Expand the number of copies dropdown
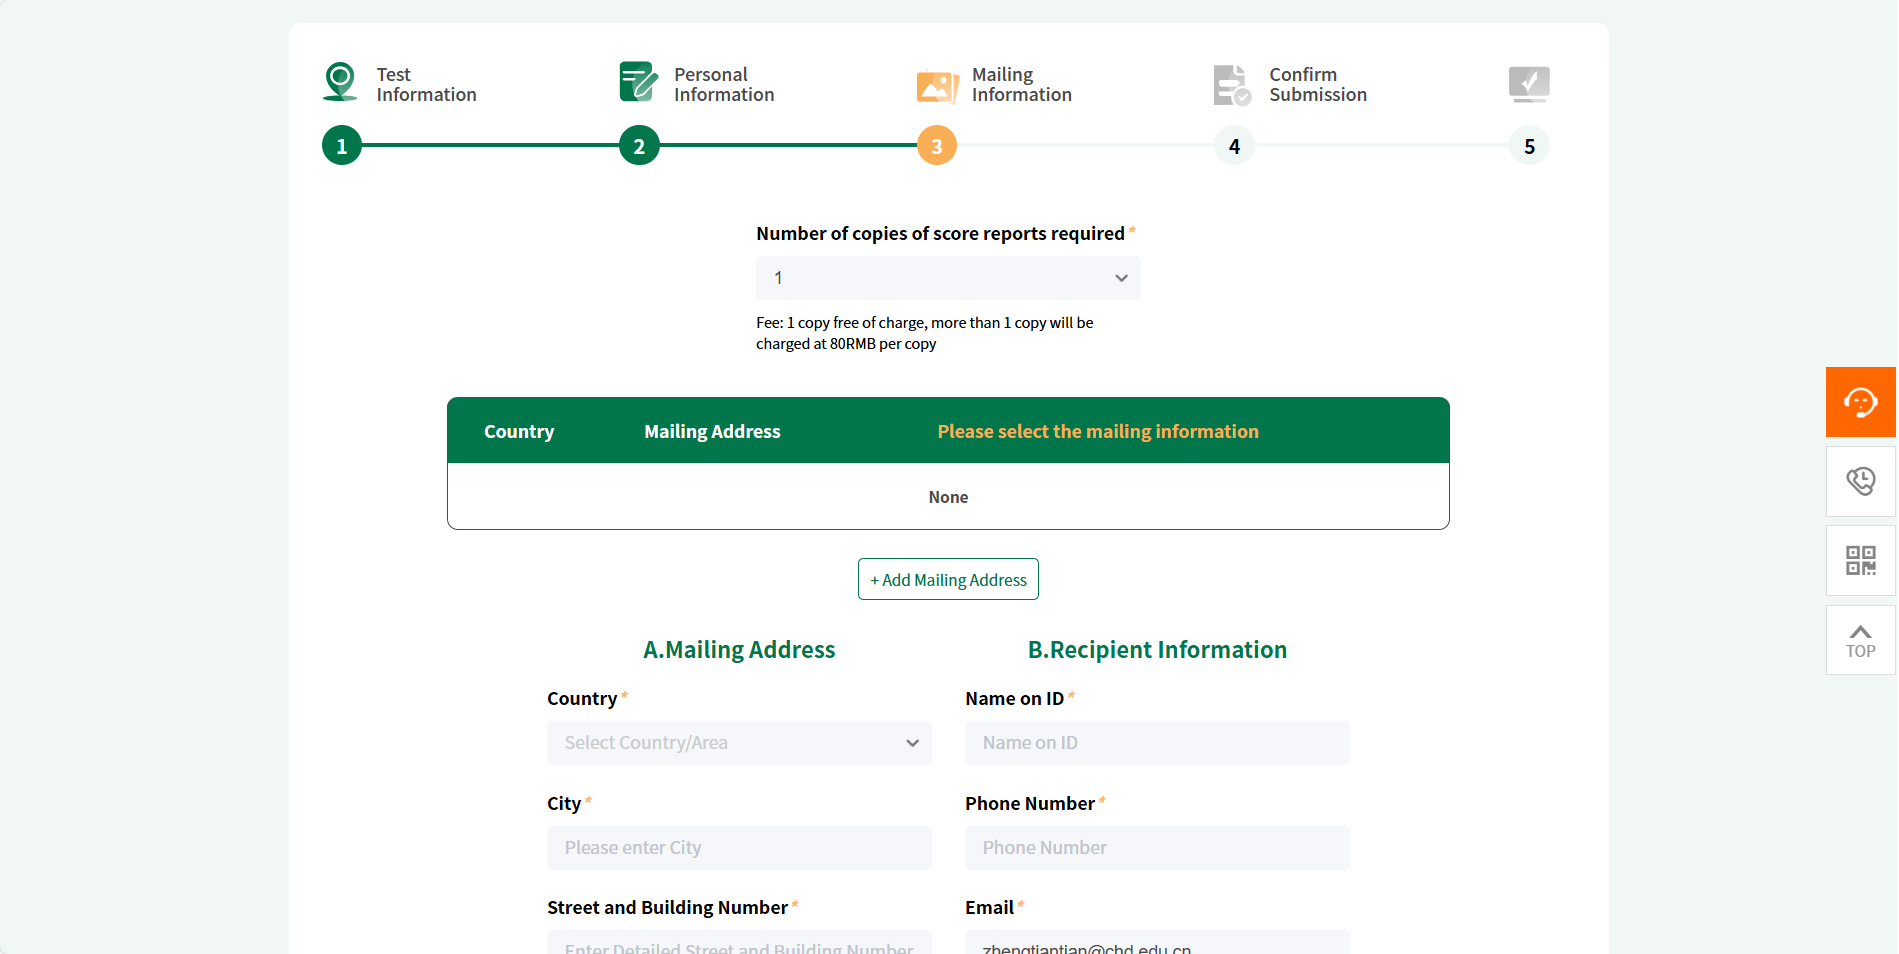 (x=947, y=278)
